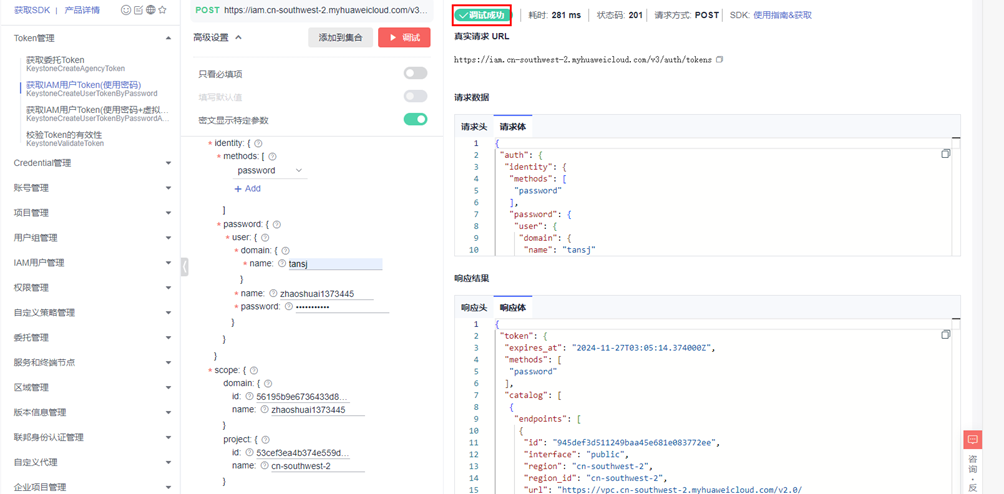1004x494 pixels.
Task: Click the edit note icon
Action: [x=138, y=10]
